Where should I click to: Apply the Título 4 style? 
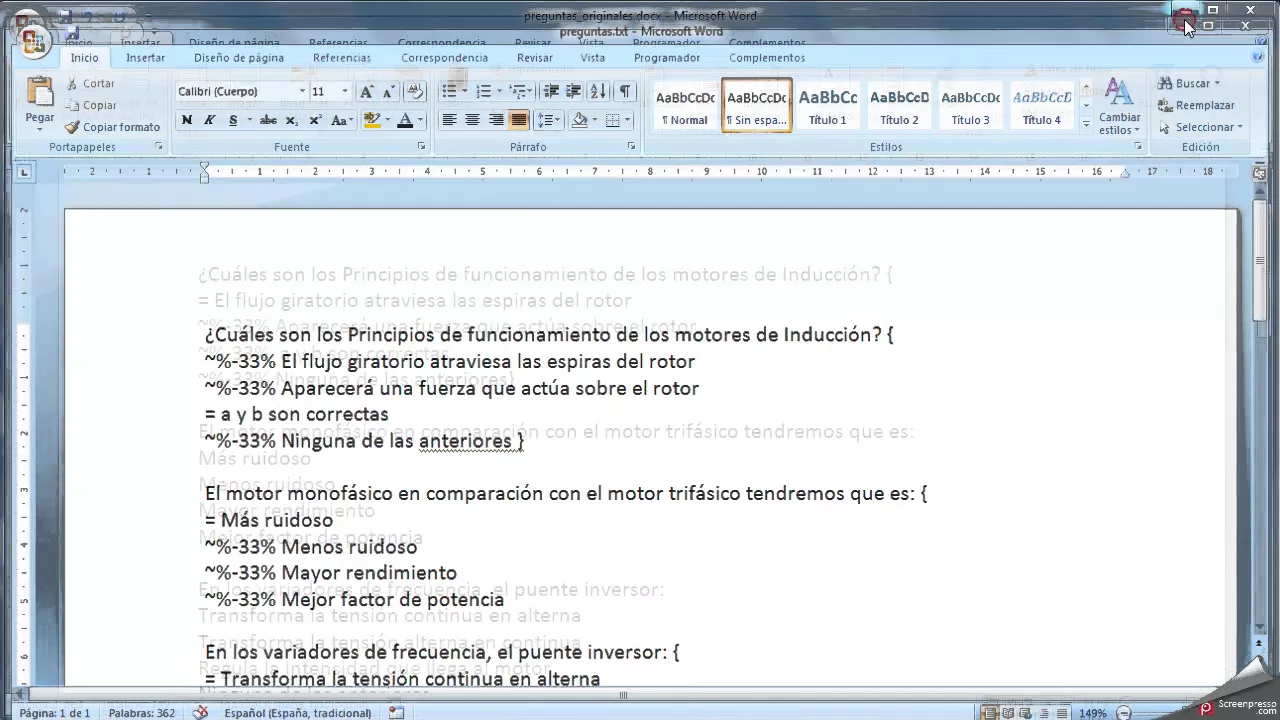click(1042, 106)
